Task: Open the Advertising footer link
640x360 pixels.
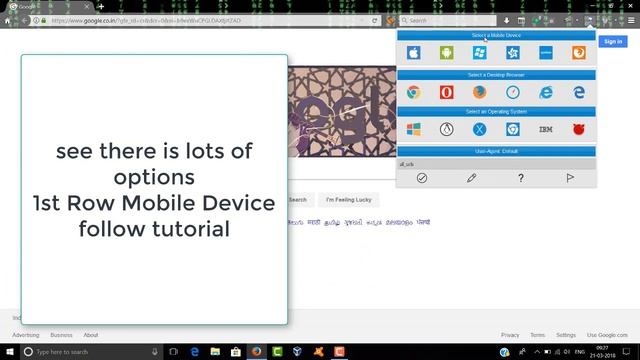Action: pyautogui.click(x=26, y=335)
